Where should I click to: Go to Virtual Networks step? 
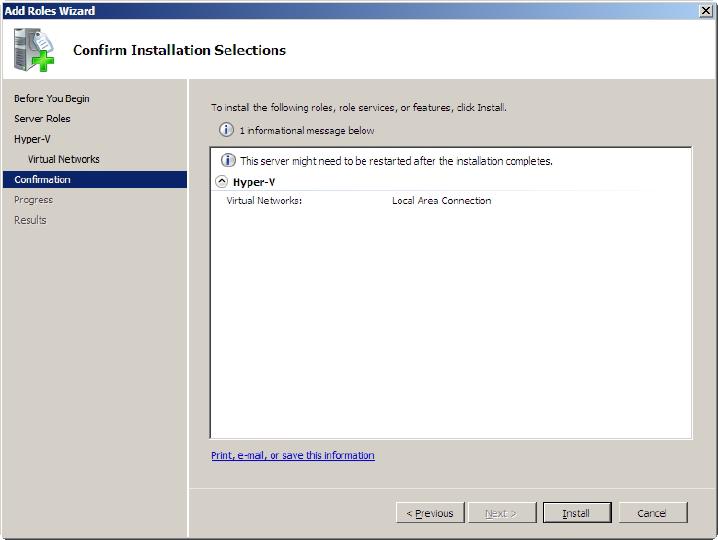click(64, 159)
